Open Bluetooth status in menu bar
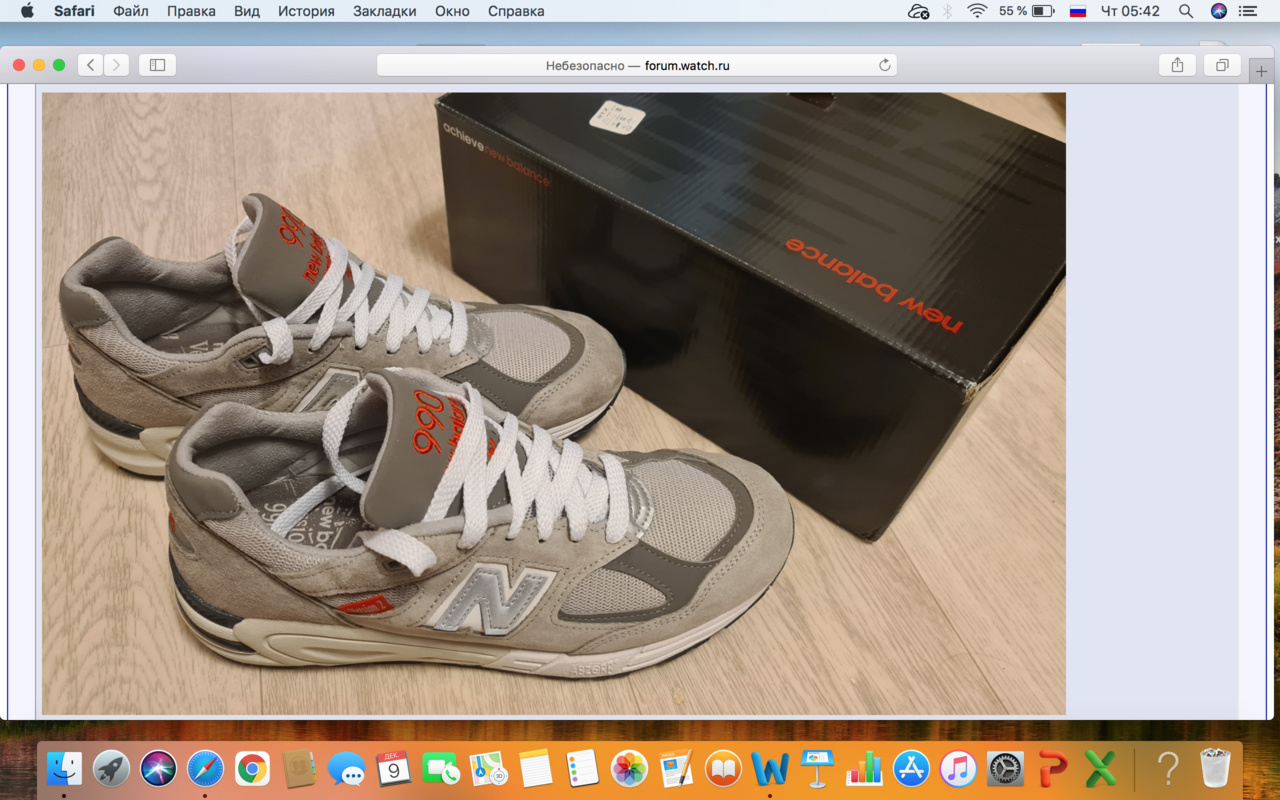Screen dimensions: 1280x800 click(x=948, y=11)
